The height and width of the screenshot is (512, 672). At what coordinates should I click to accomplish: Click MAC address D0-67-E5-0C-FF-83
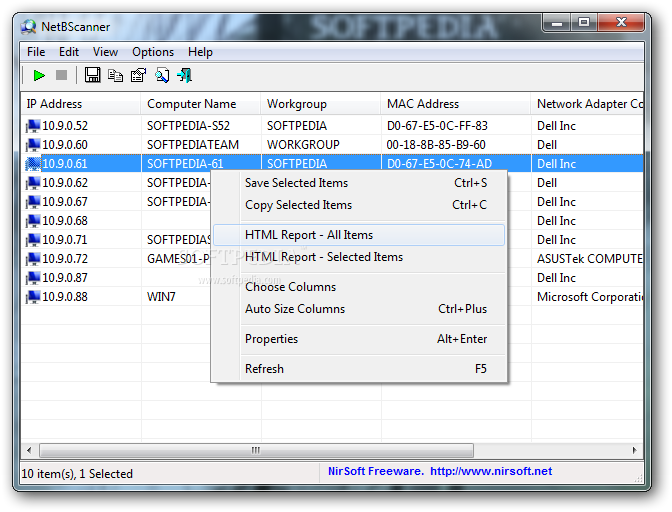[437, 126]
